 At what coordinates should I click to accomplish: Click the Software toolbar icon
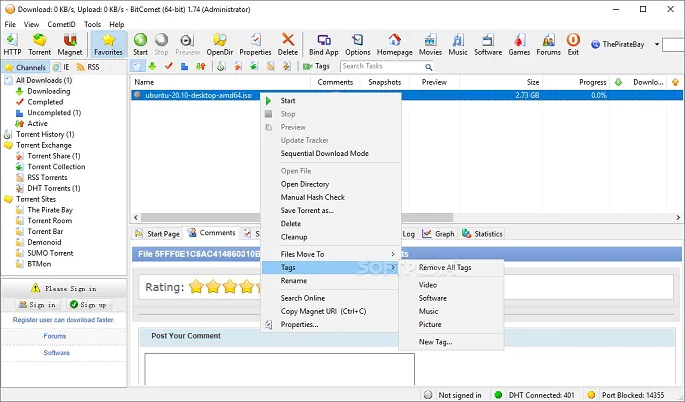point(488,44)
